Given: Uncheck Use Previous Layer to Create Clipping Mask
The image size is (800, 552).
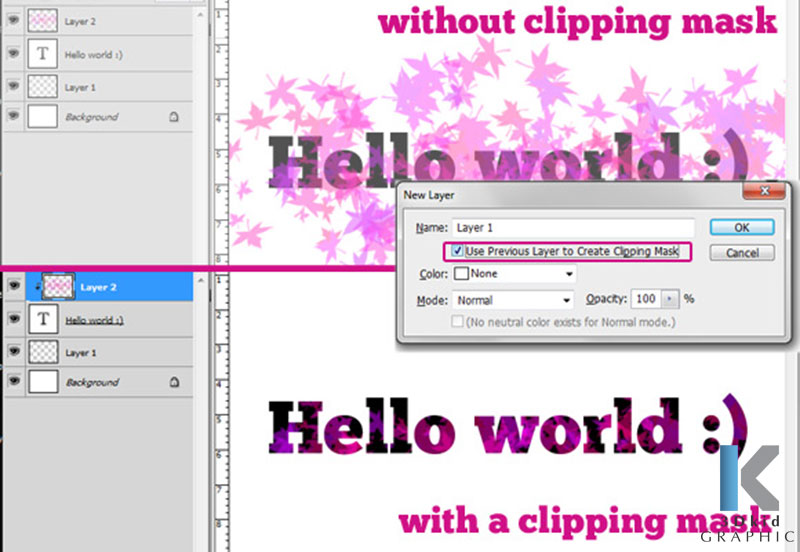Looking at the screenshot, I should pos(458,251).
